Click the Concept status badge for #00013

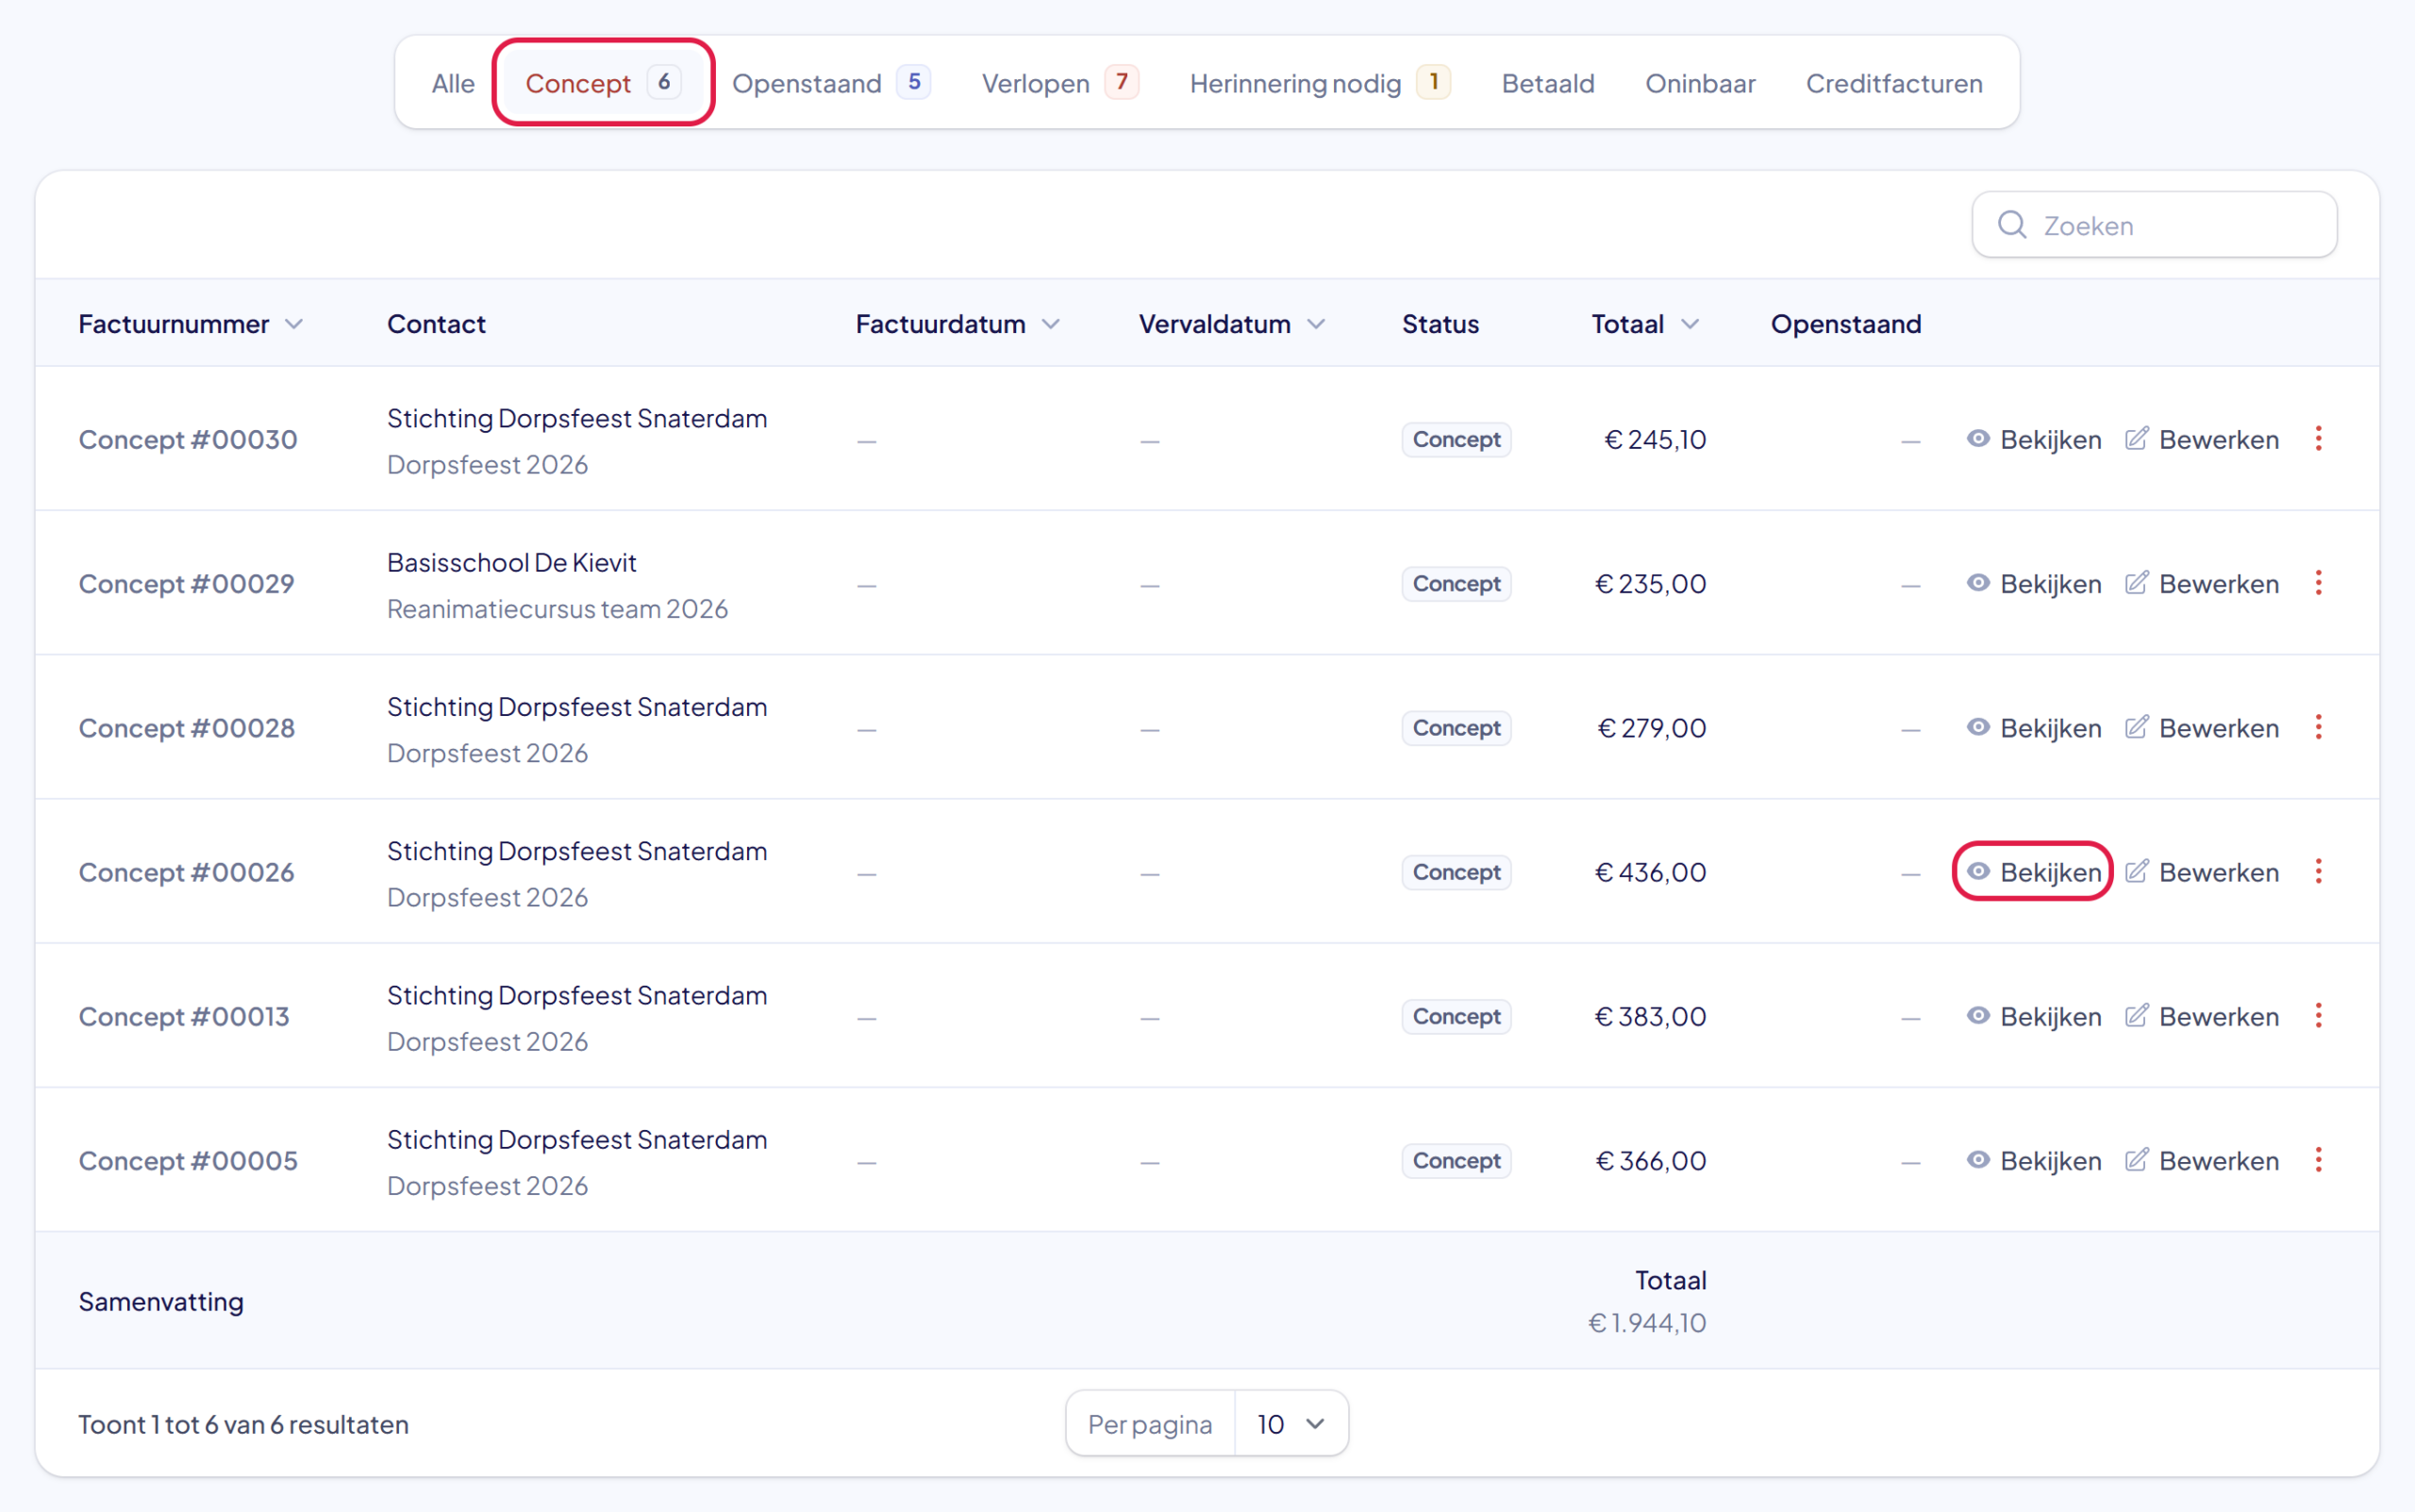pyautogui.click(x=1456, y=1016)
